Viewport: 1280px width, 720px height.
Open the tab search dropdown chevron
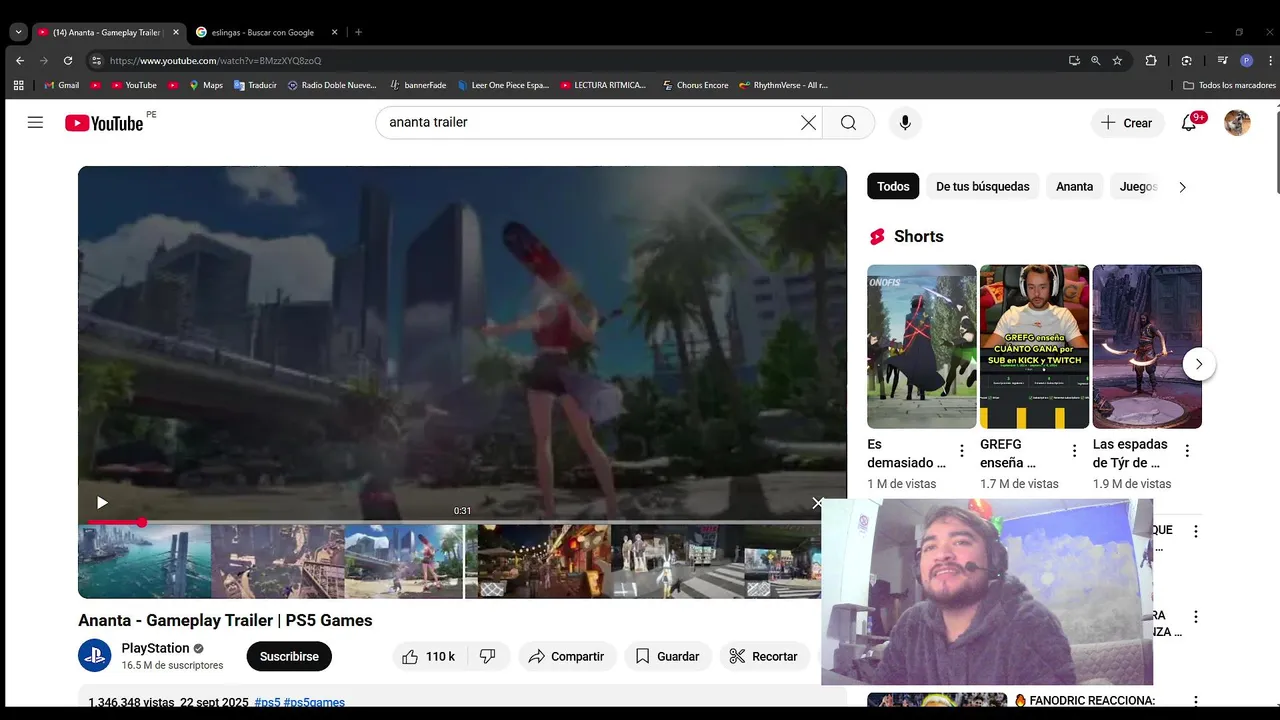pos(18,32)
